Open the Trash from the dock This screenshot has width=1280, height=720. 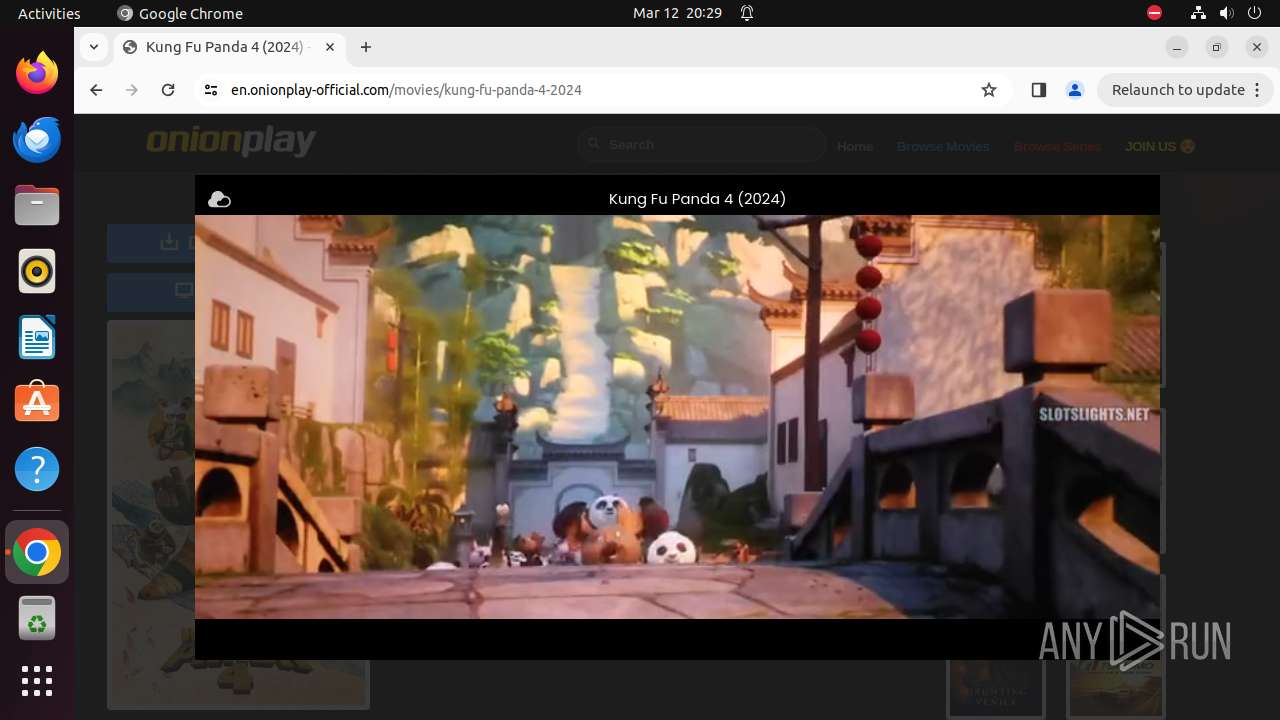[37, 618]
